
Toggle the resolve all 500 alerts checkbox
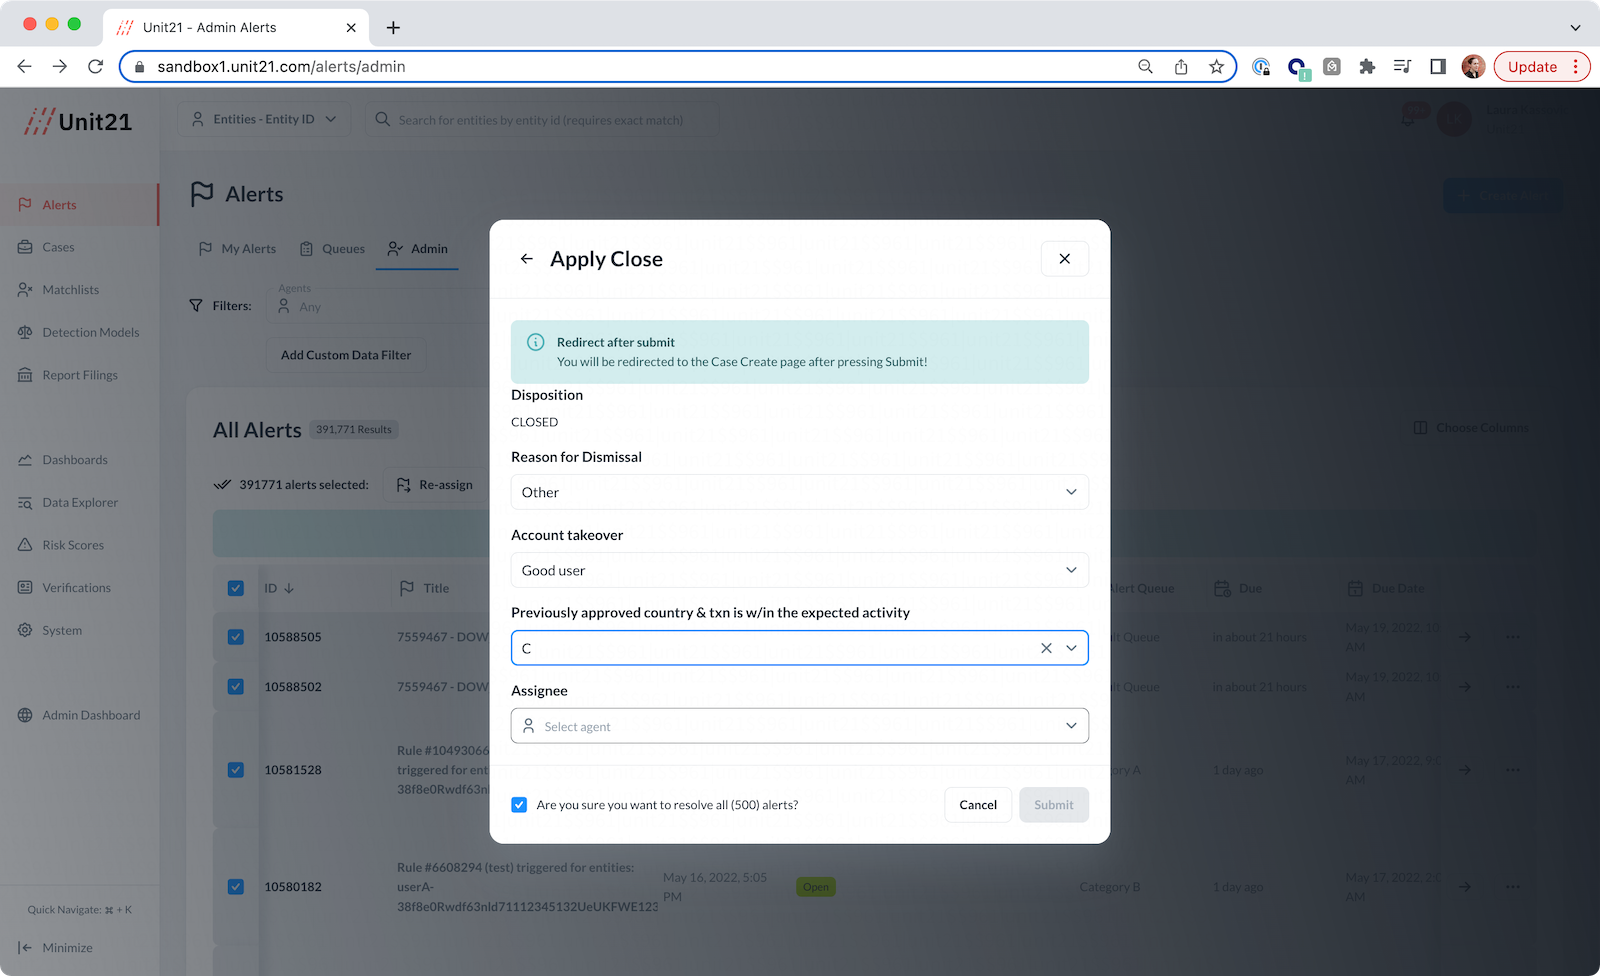tap(519, 805)
